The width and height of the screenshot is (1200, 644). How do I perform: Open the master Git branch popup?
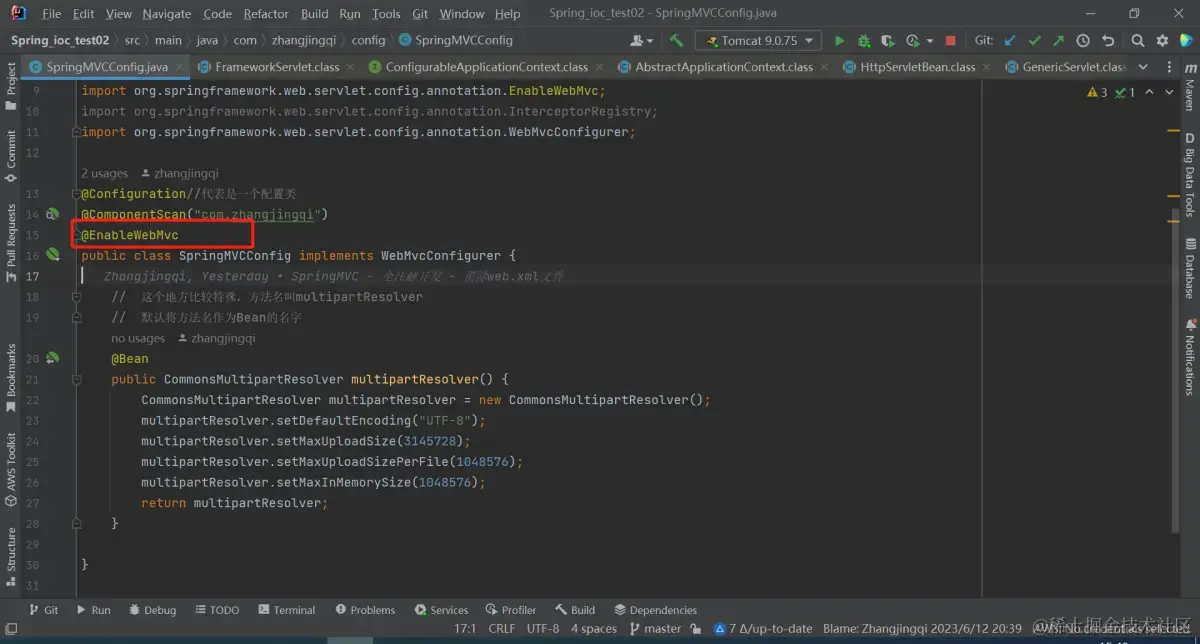(x=654, y=628)
